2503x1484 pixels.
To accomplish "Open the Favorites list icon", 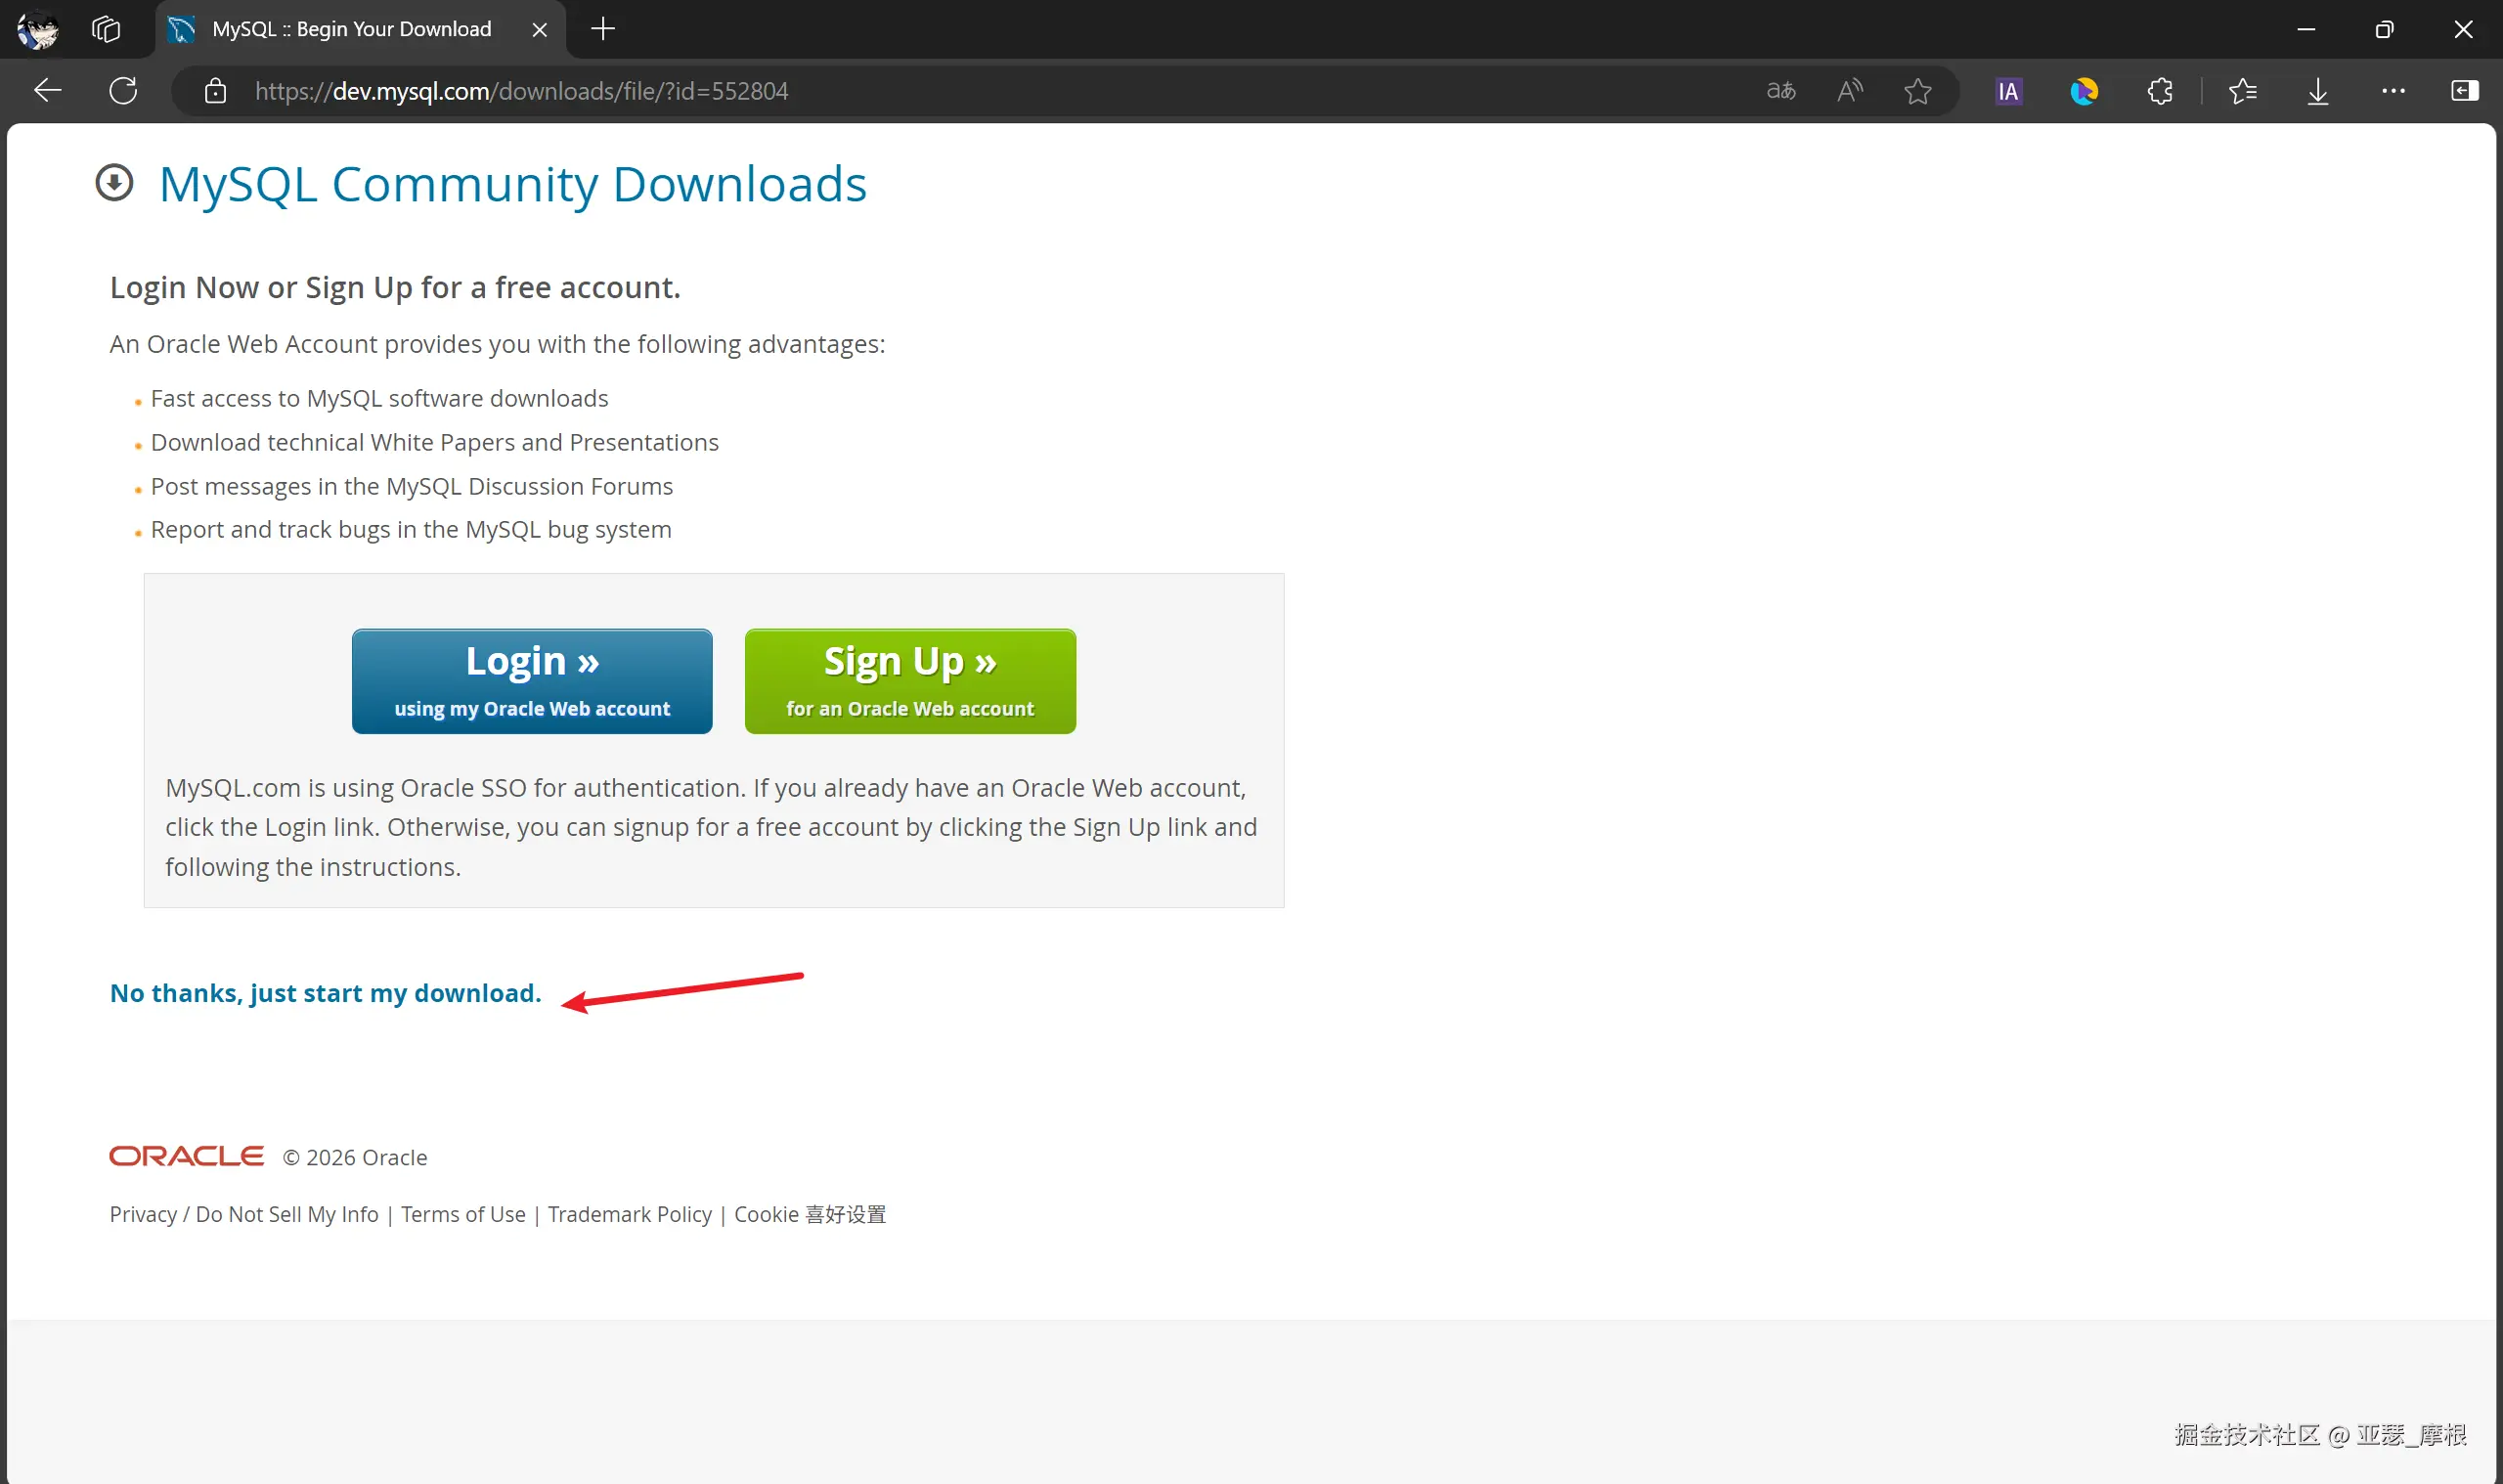I will tap(2243, 91).
